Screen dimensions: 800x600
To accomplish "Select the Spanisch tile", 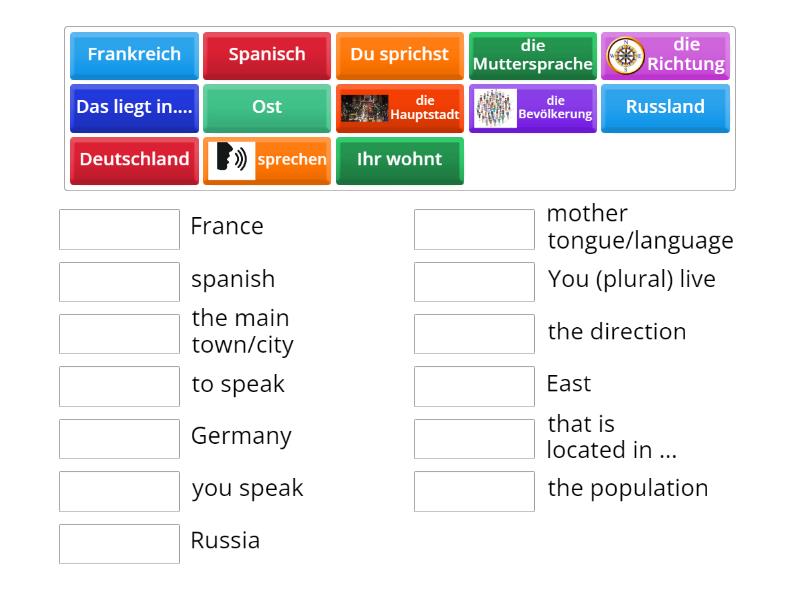I will [266, 55].
